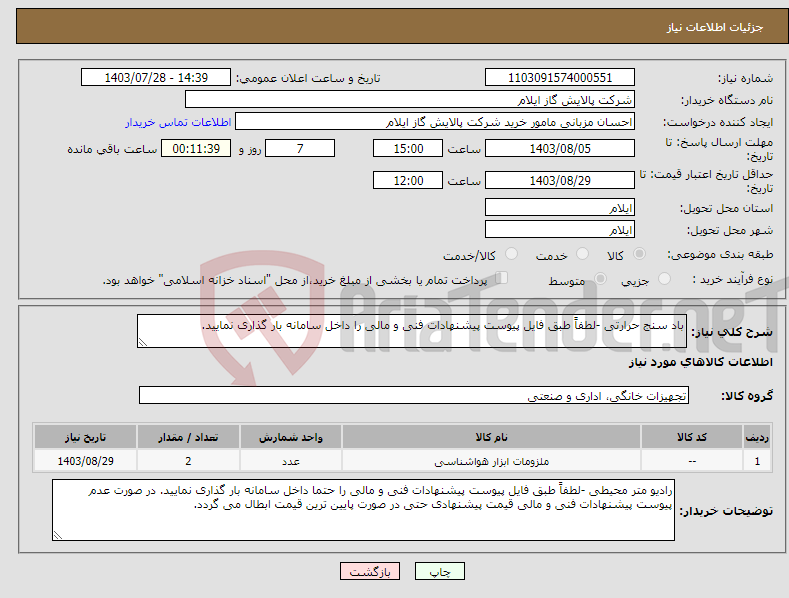
Task: Click the general need description textarea
Action: tap(412, 331)
